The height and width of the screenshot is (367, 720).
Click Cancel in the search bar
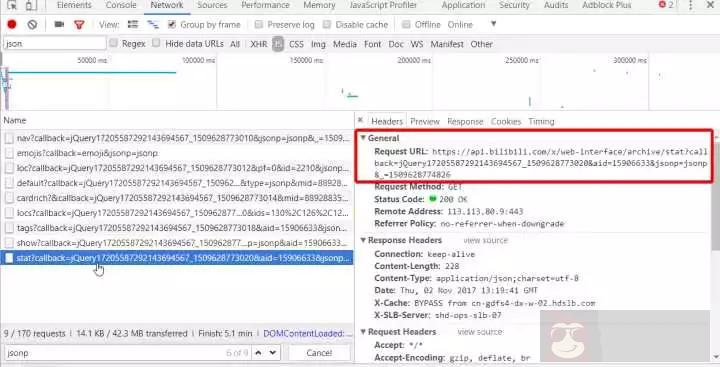(x=319, y=353)
